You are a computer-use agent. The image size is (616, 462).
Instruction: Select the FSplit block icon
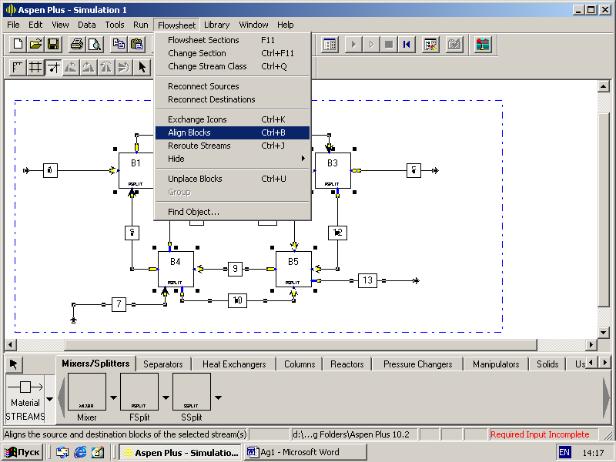[139, 392]
